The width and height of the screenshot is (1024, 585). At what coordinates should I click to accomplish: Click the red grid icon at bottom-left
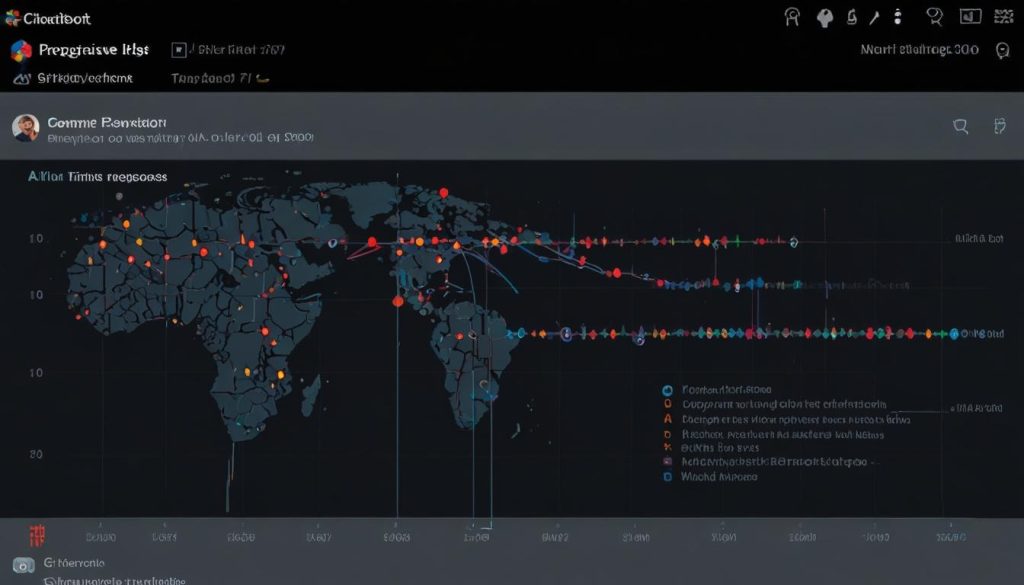[x=38, y=535]
